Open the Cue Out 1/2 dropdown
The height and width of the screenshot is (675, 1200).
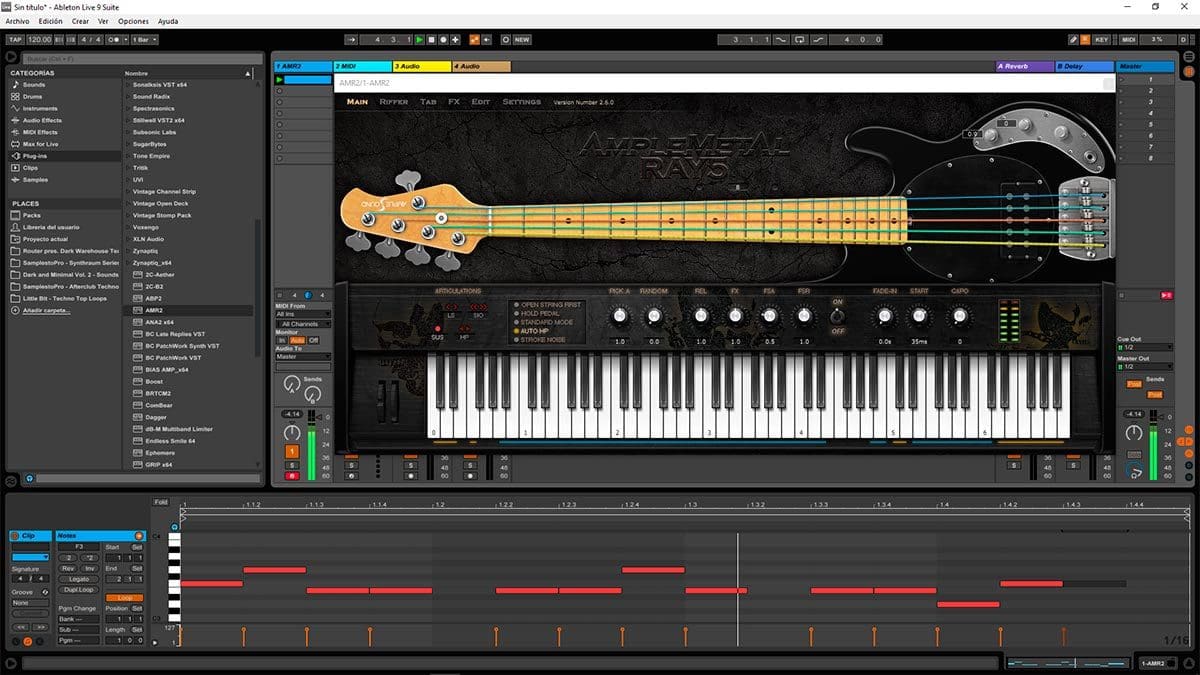pyautogui.click(x=1143, y=348)
